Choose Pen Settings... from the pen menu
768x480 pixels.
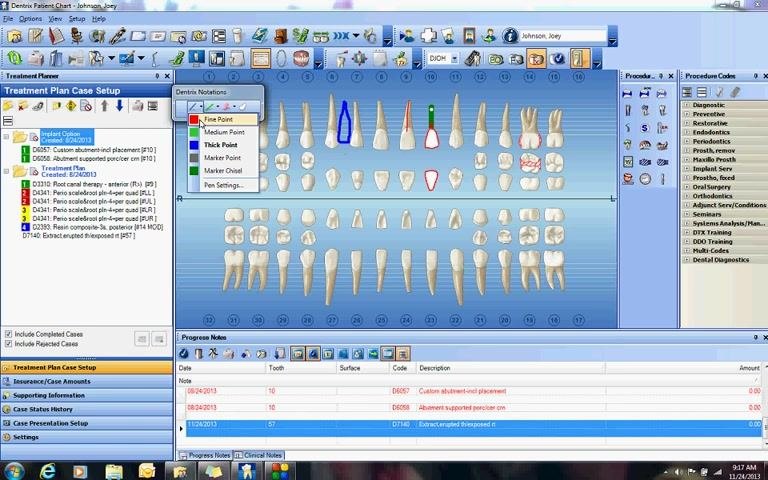click(223, 185)
